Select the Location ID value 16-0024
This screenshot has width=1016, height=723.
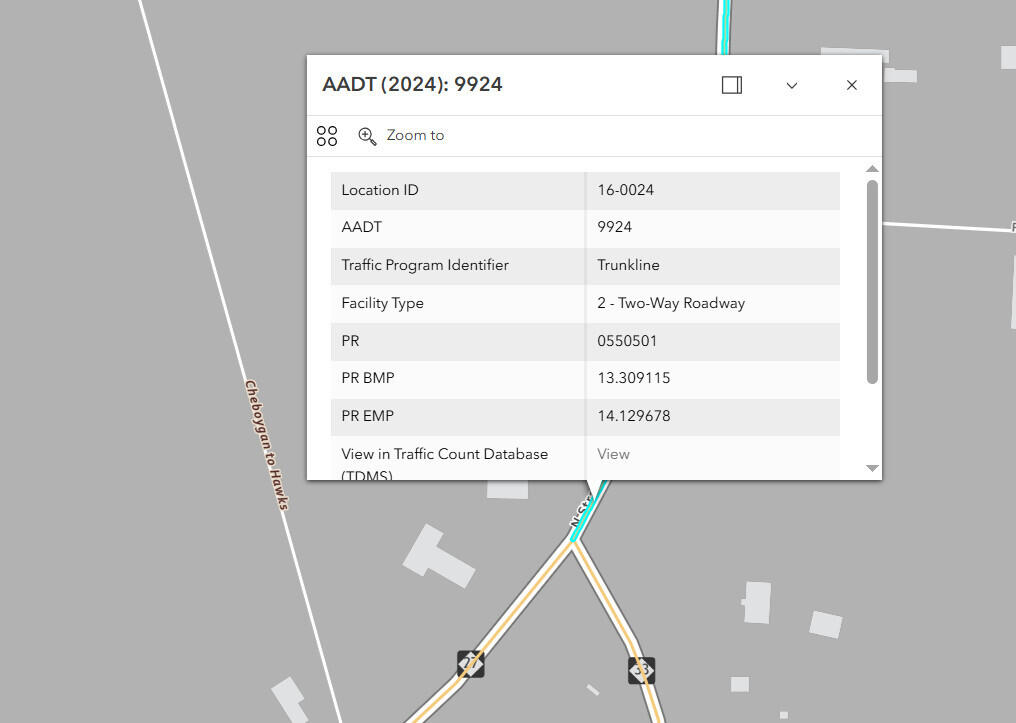(x=626, y=190)
